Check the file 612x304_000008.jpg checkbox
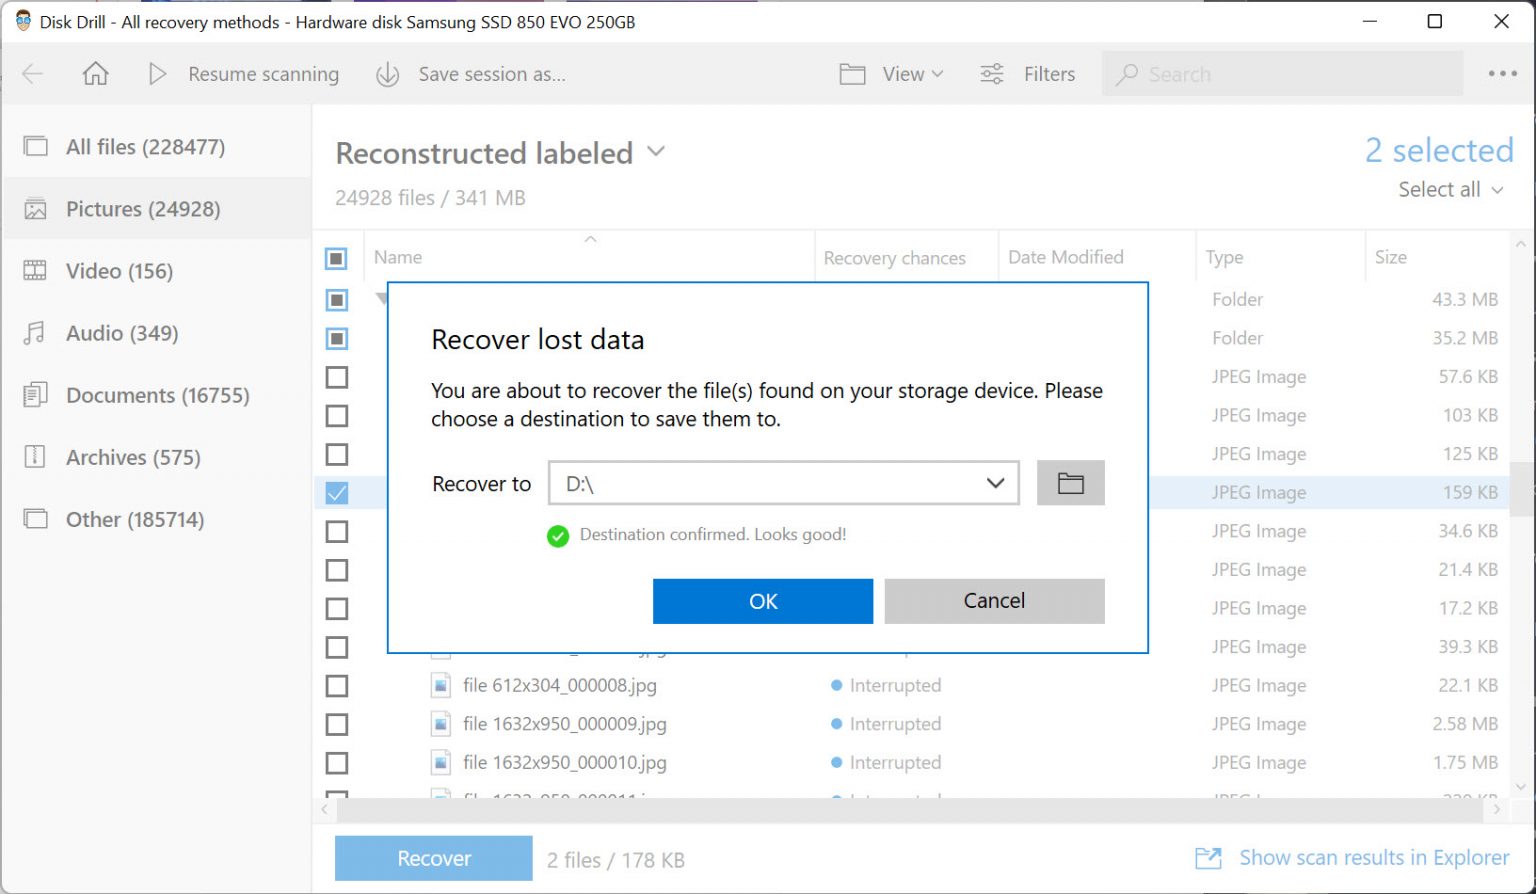Viewport: 1536px width, 894px height. (336, 685)
